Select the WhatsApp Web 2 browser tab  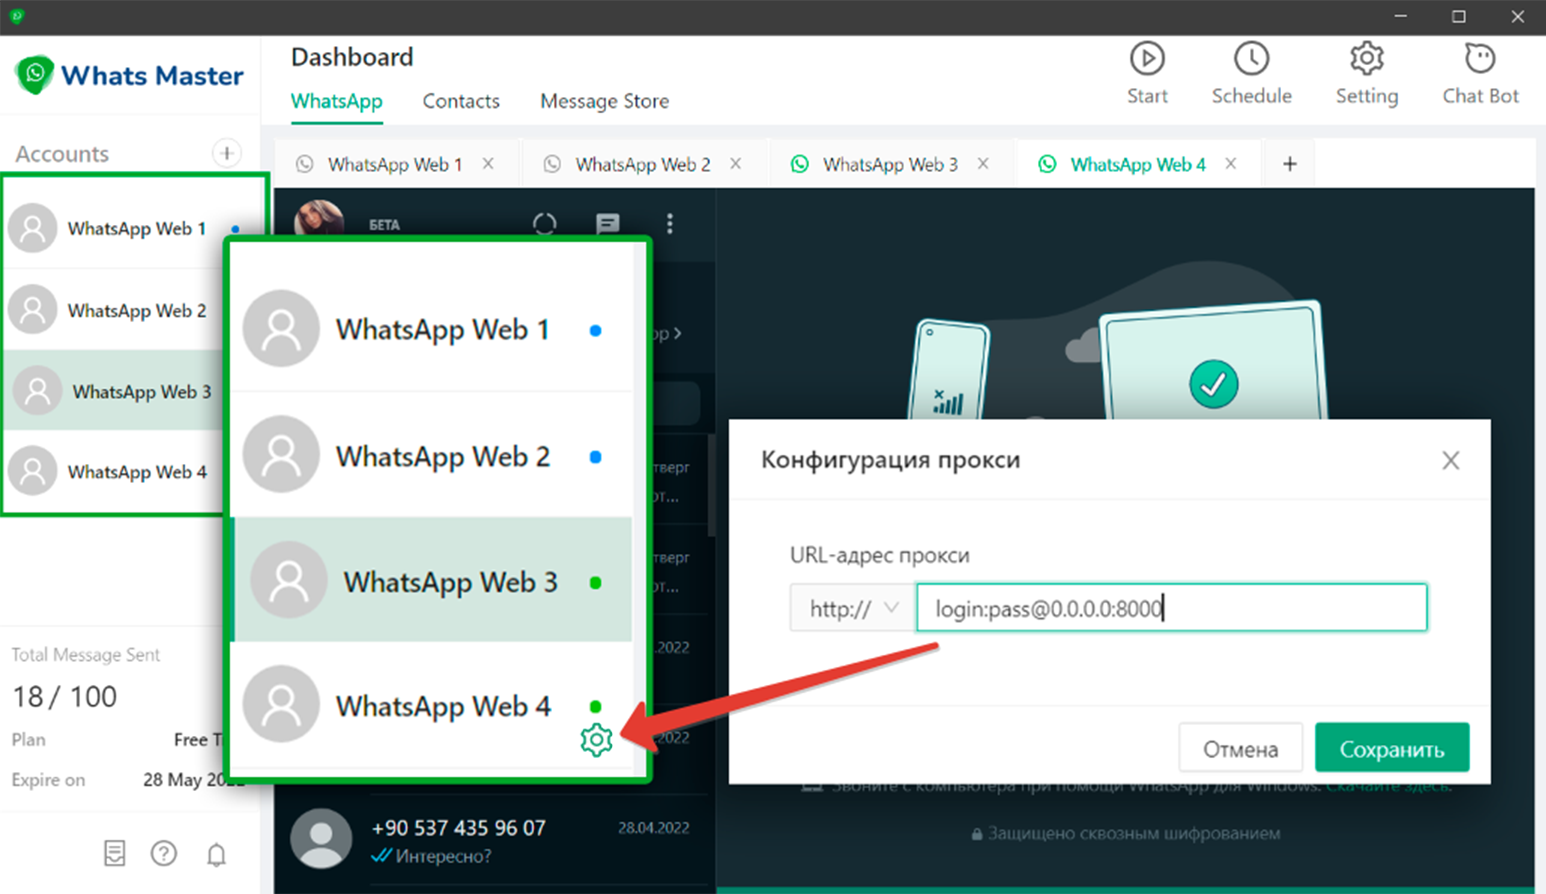(642, 165)
